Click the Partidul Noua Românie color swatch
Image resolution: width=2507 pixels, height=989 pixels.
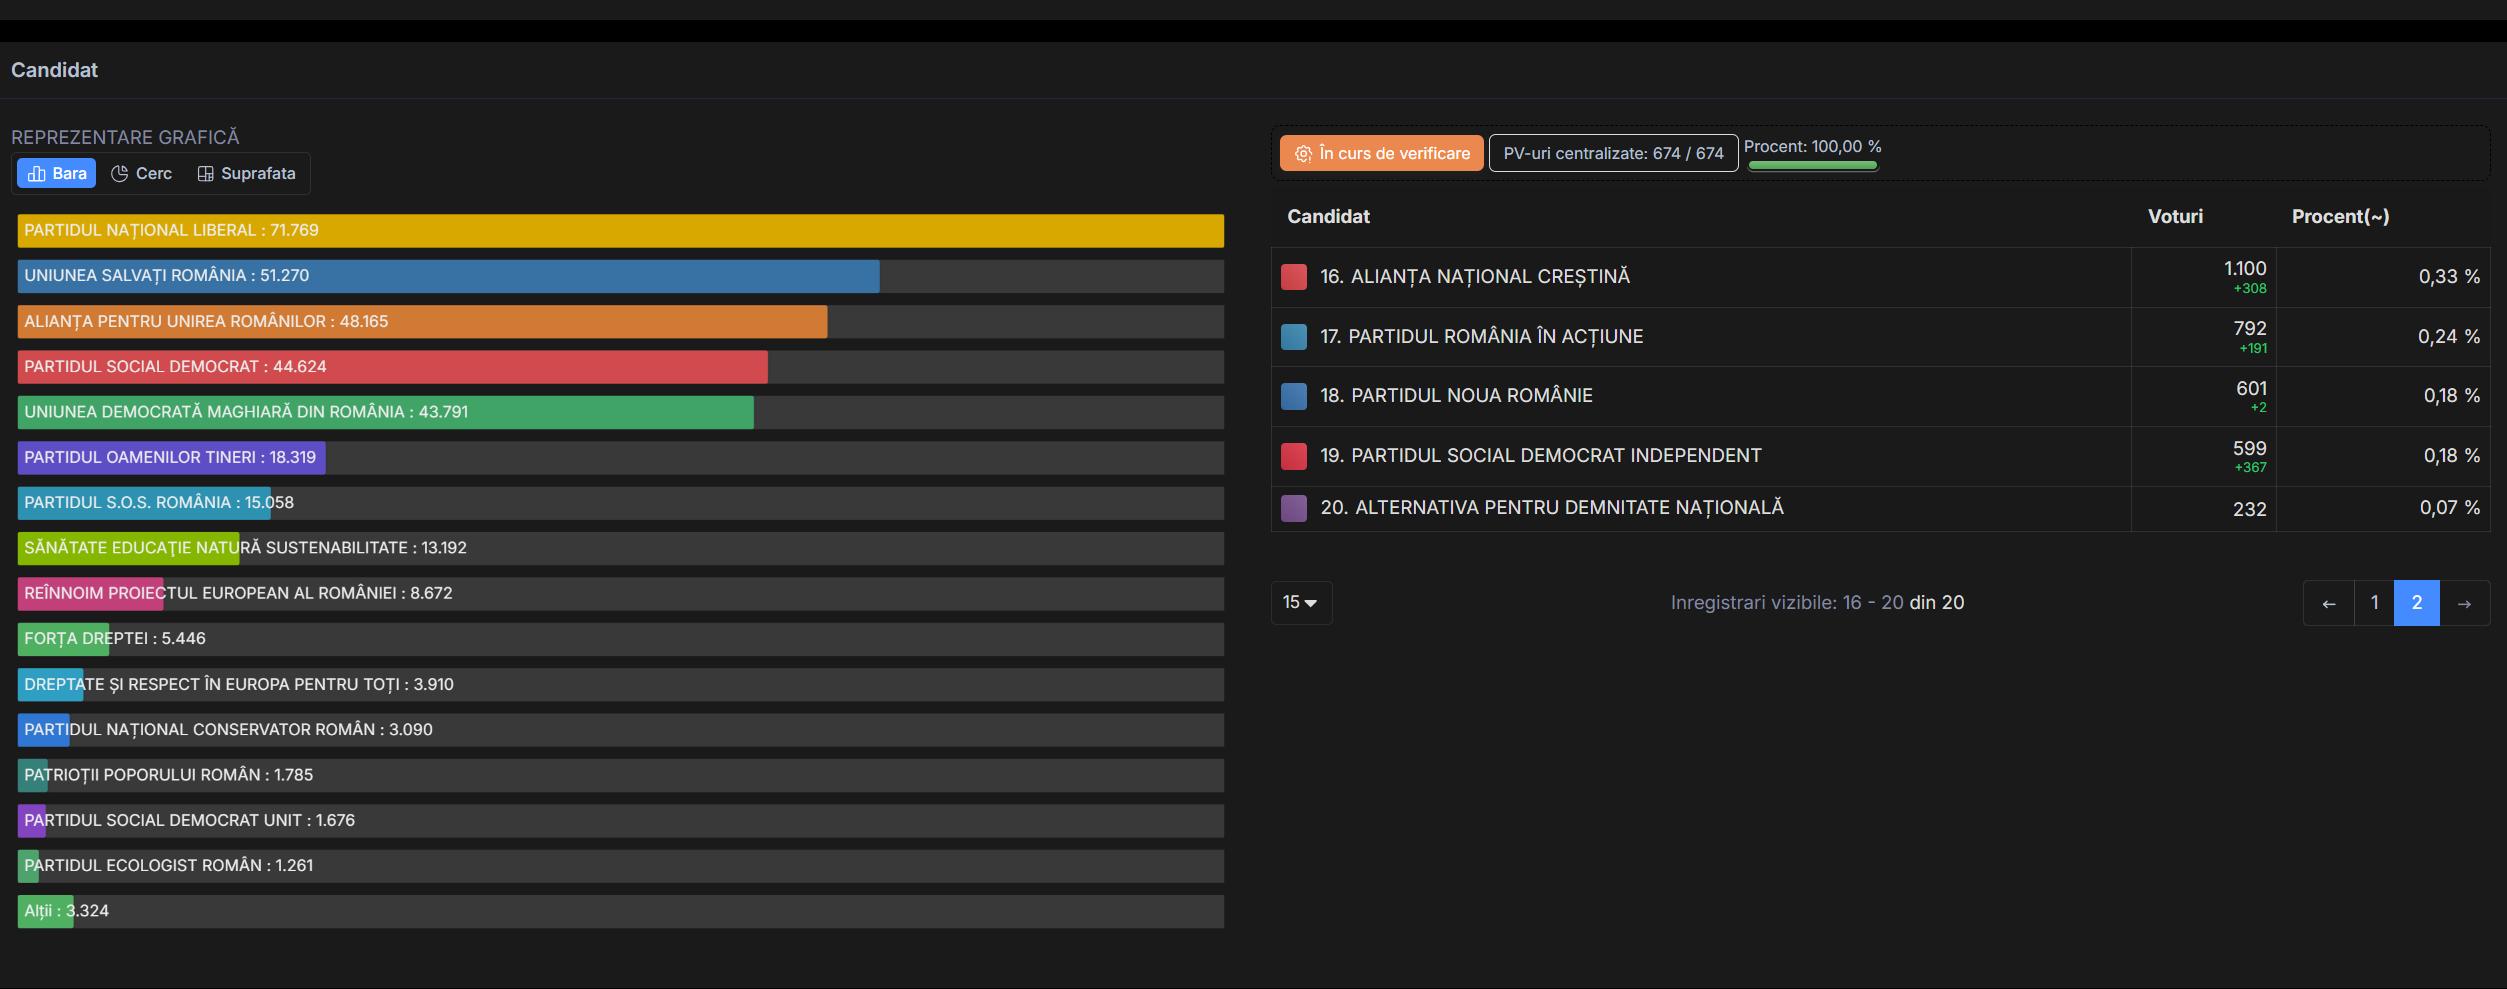[x=1293, y=396]
